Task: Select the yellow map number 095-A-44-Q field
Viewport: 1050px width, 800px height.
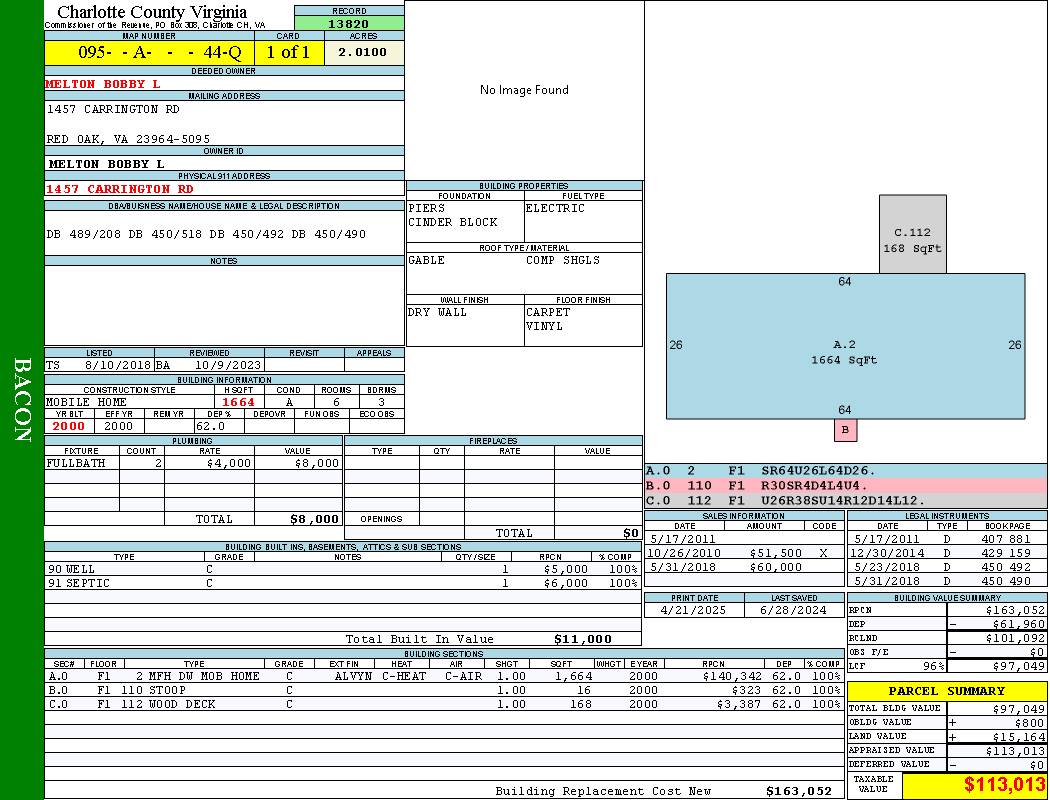Action: pos(149,52)
